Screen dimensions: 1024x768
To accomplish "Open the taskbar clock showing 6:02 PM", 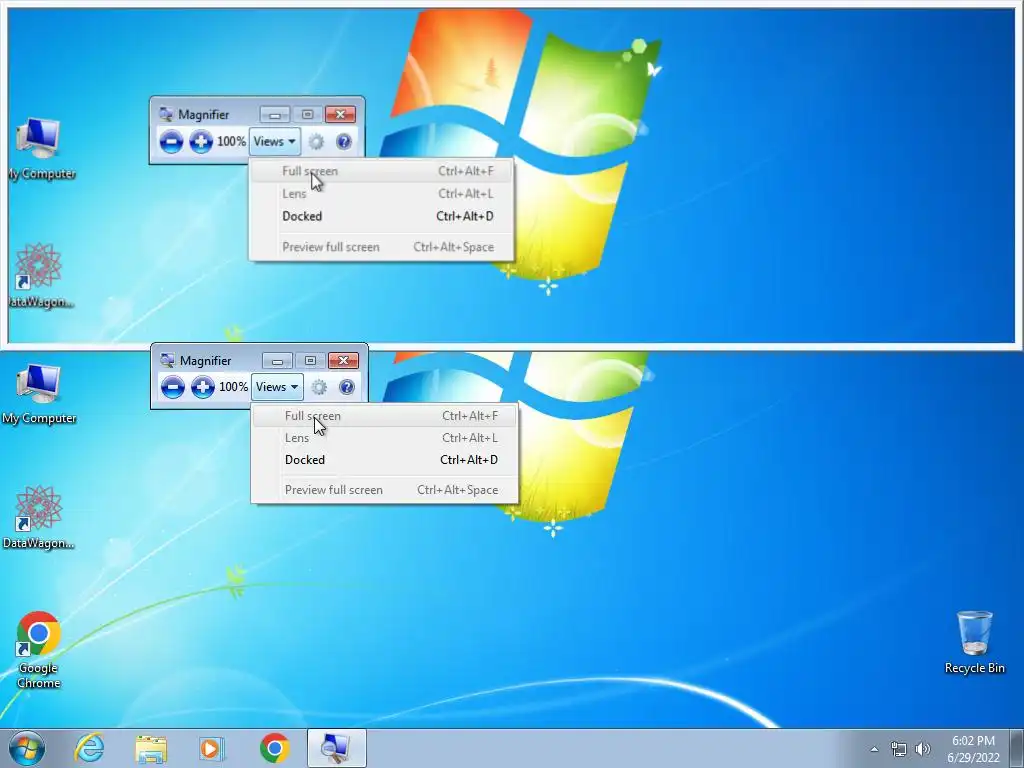I will click(973, 749).
